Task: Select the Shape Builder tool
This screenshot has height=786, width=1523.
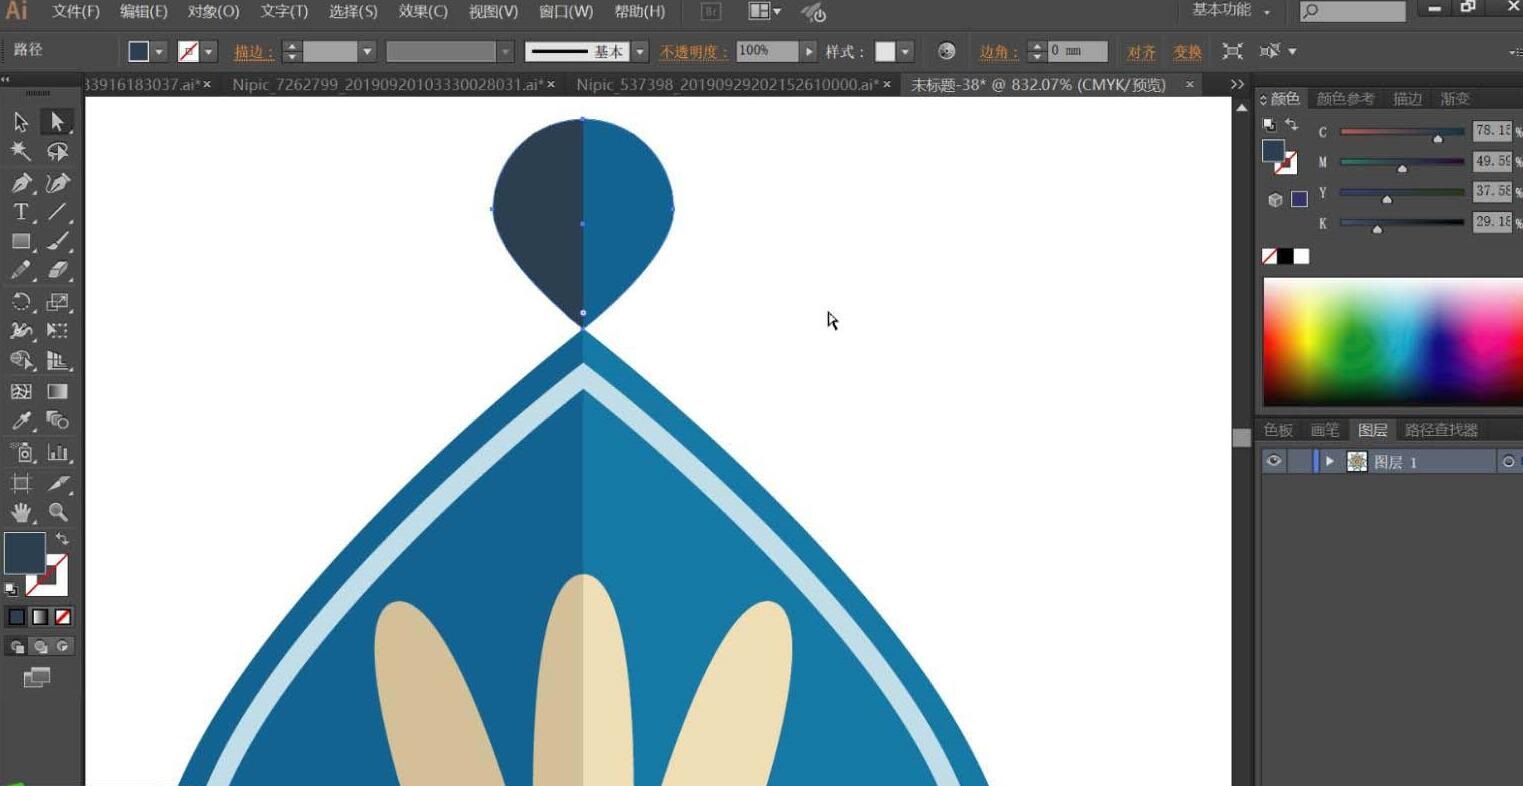Action: (21, 361)
